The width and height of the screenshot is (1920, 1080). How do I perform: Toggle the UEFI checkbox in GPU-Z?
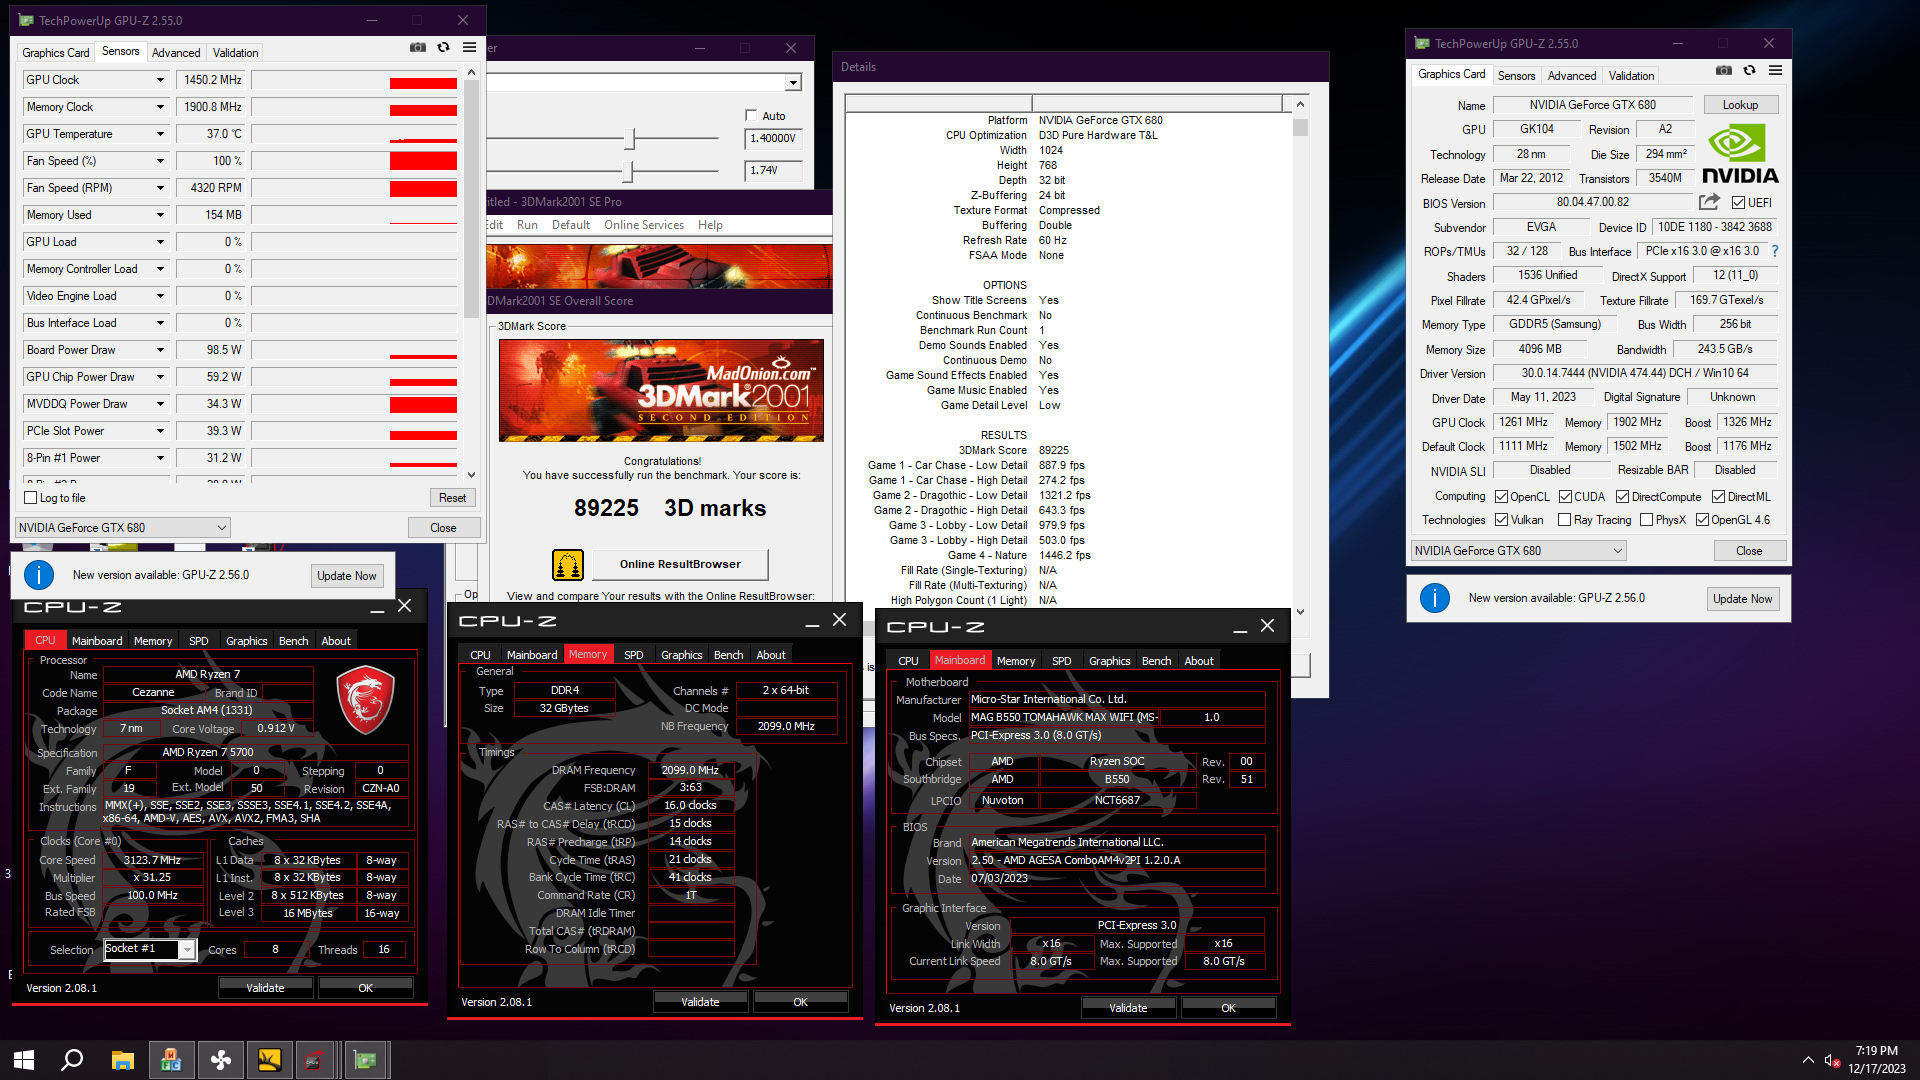(x=1738, y=202)
